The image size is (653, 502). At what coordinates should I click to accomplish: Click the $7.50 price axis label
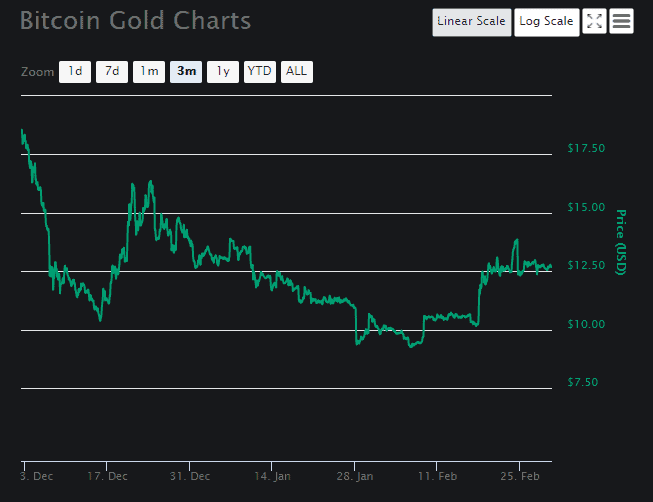[x=583, y=382]
